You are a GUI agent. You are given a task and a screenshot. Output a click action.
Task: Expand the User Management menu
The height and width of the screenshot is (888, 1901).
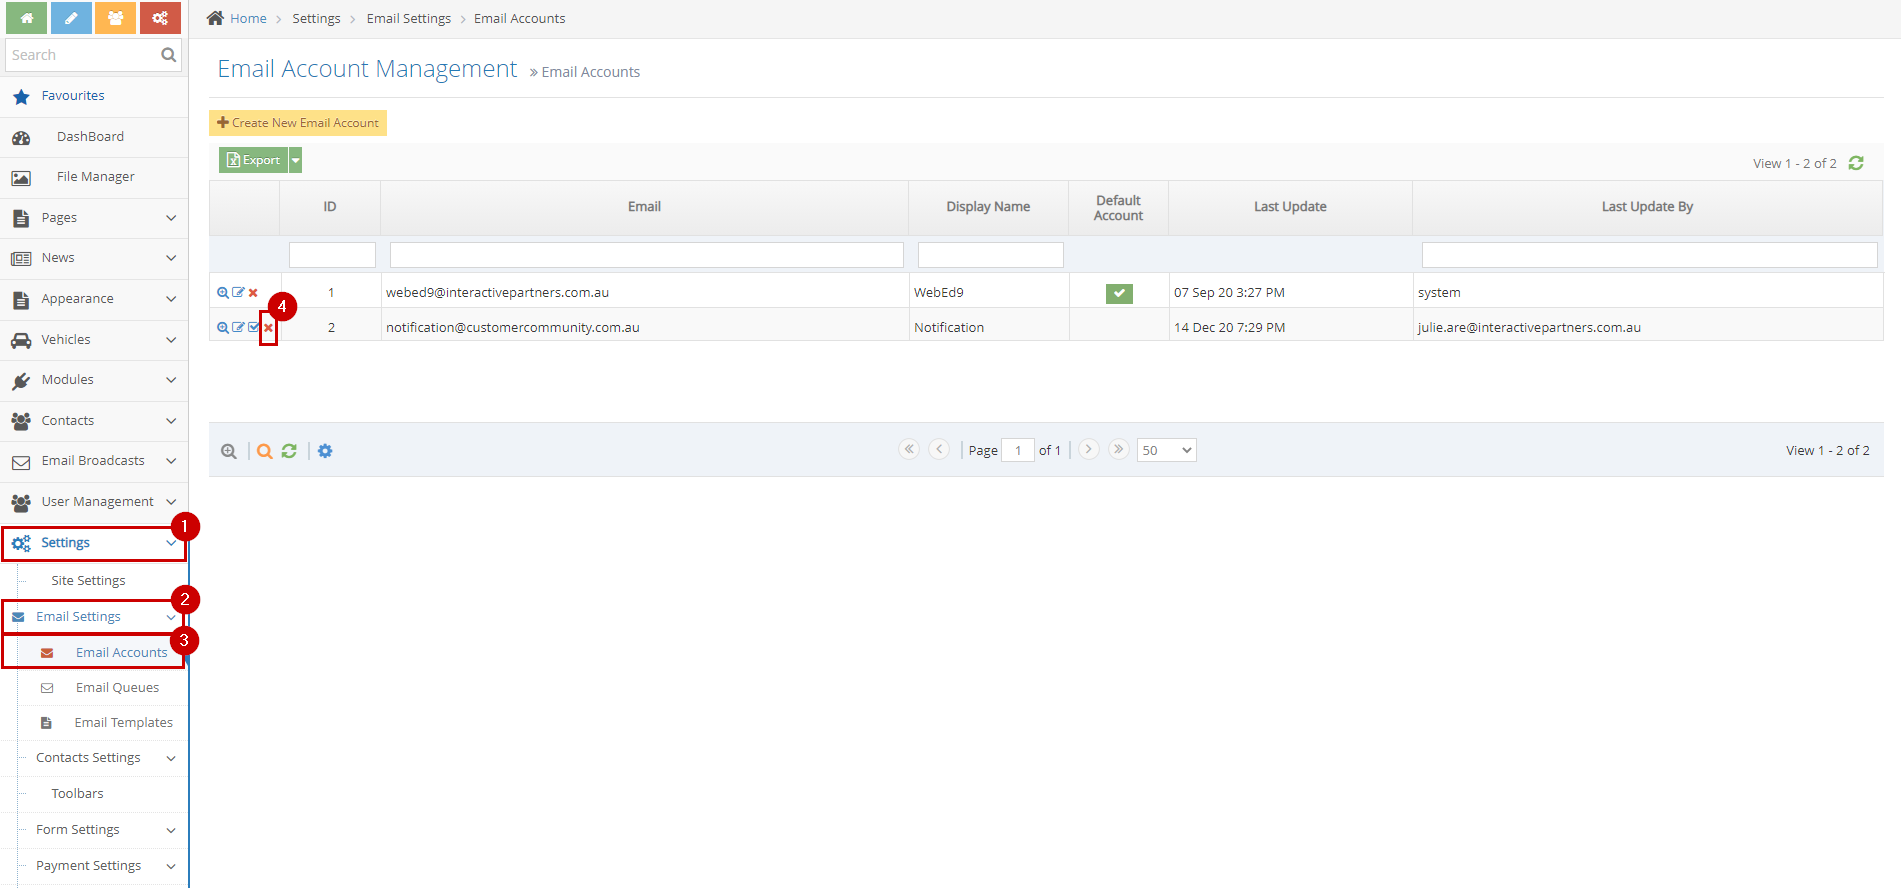click(x=94, y=502)
